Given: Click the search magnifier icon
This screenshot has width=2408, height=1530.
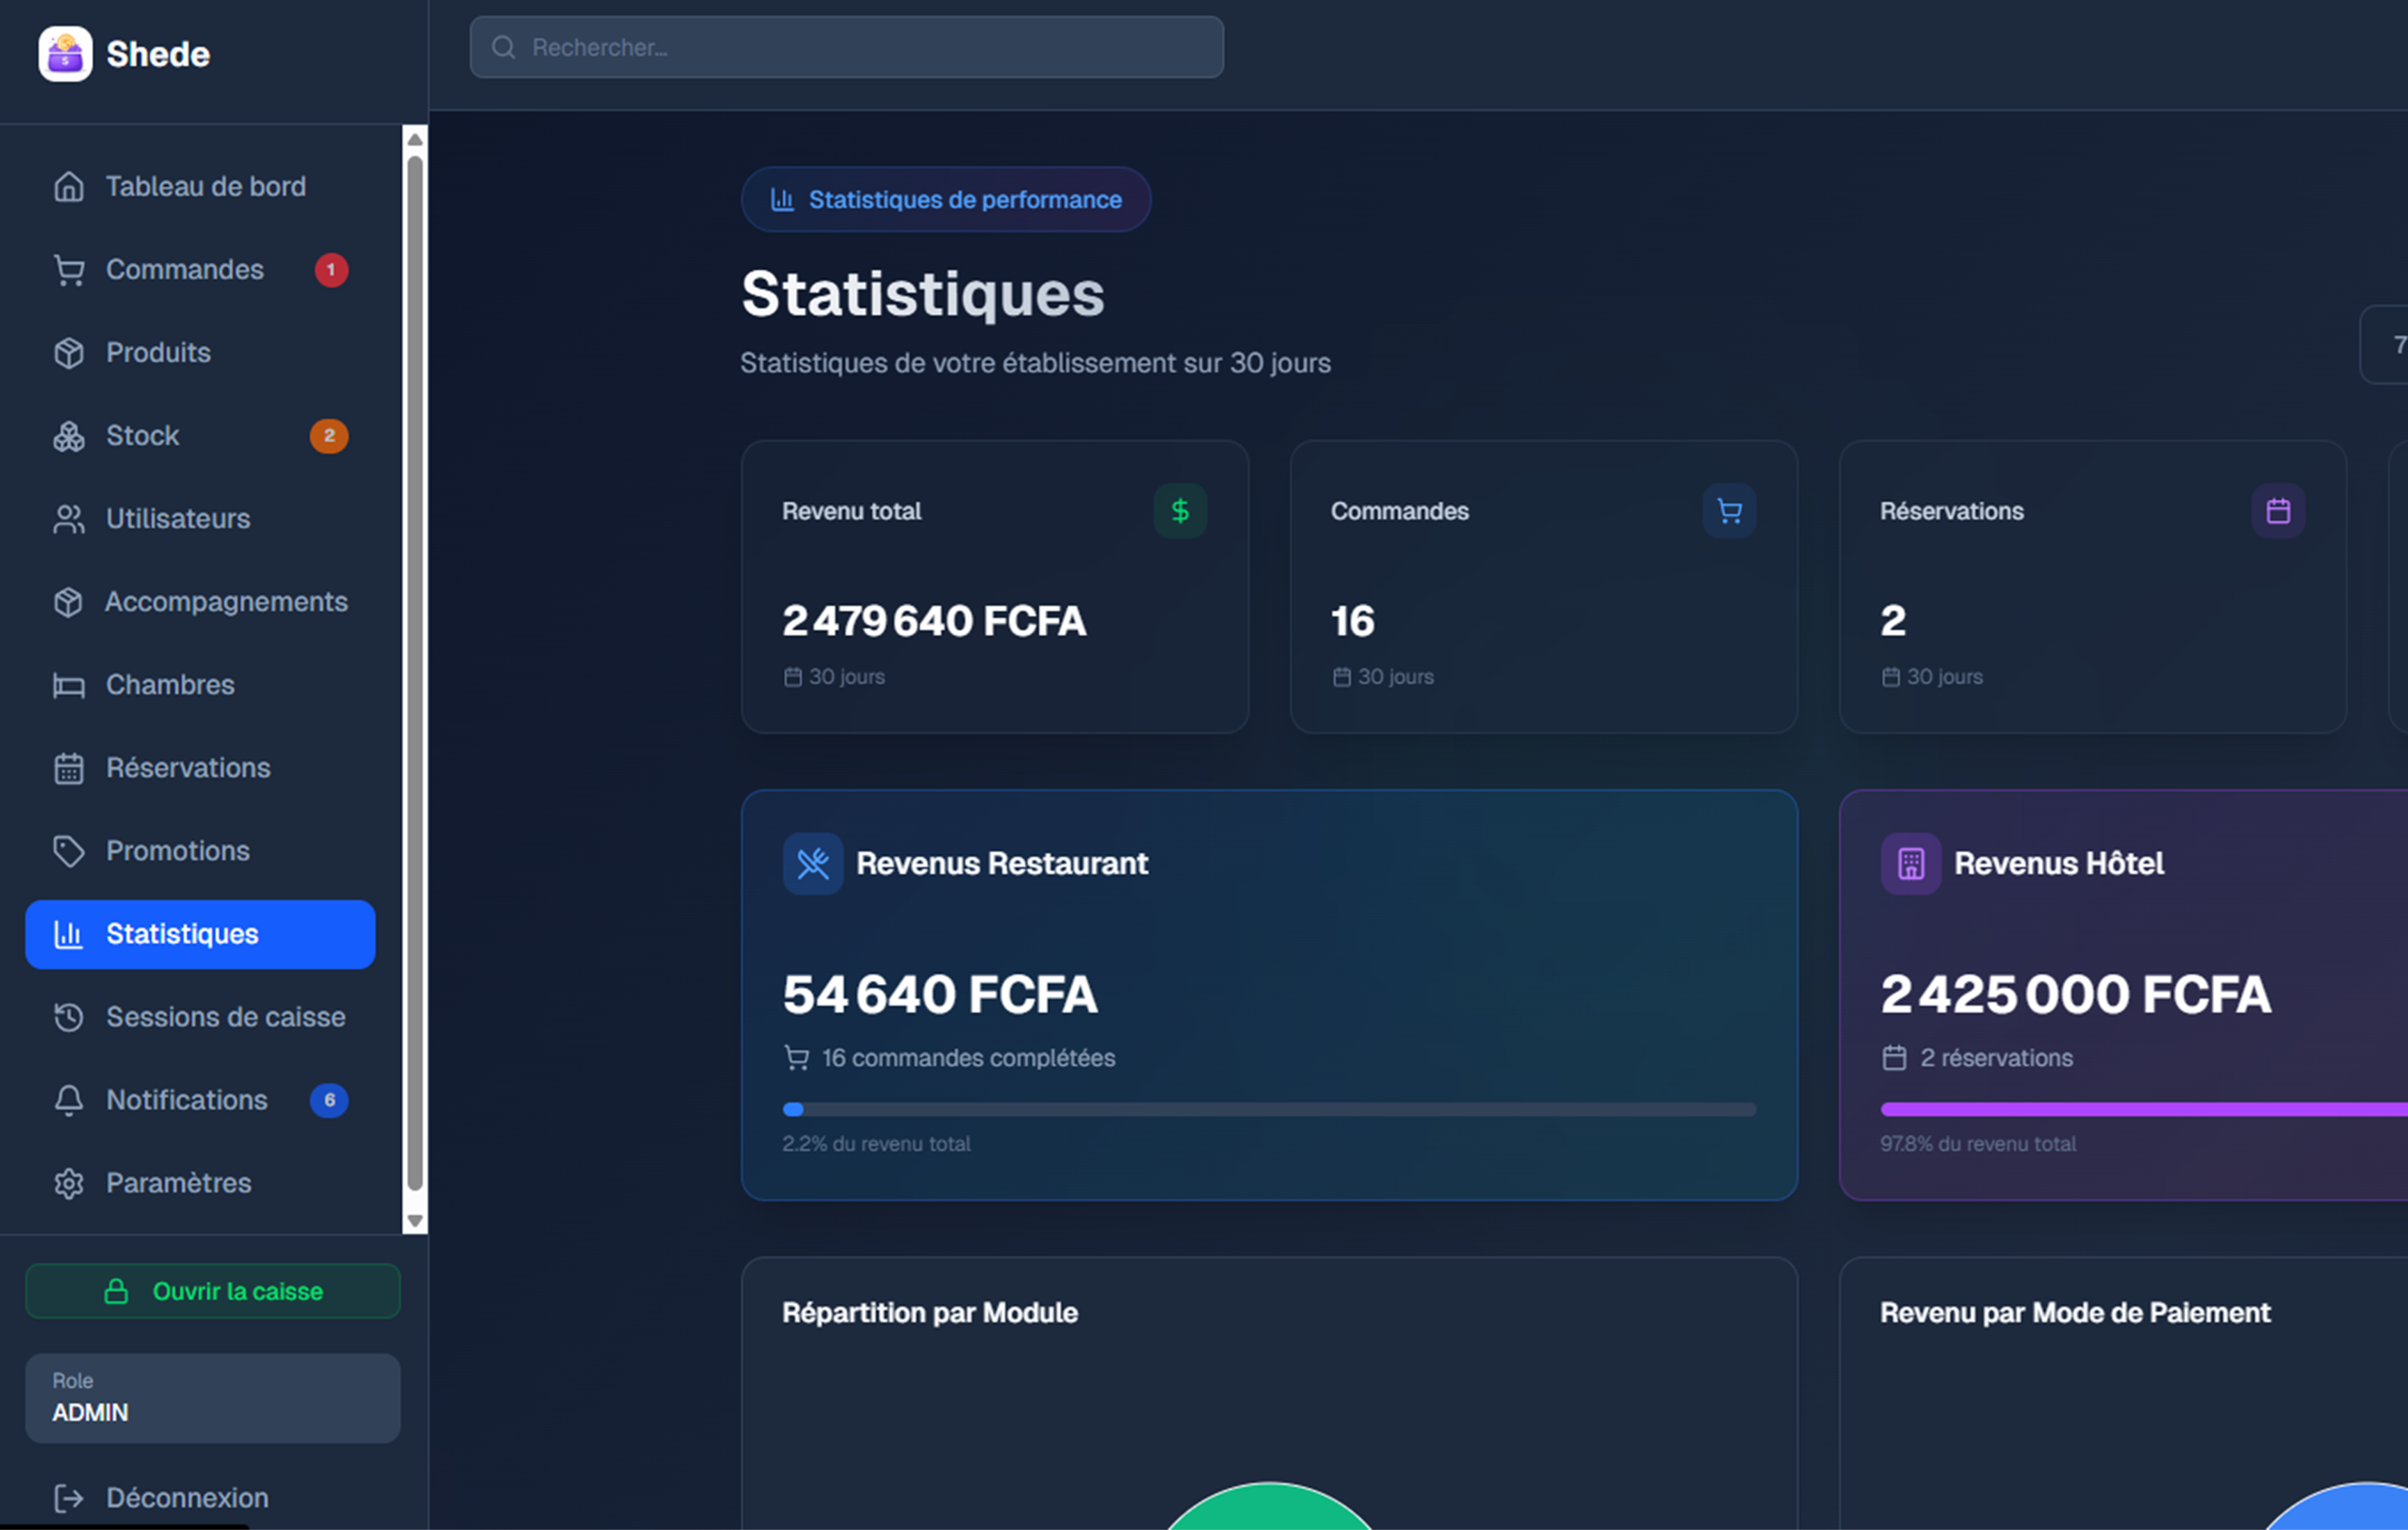Looking at the screenshot, I should point(504,47).
